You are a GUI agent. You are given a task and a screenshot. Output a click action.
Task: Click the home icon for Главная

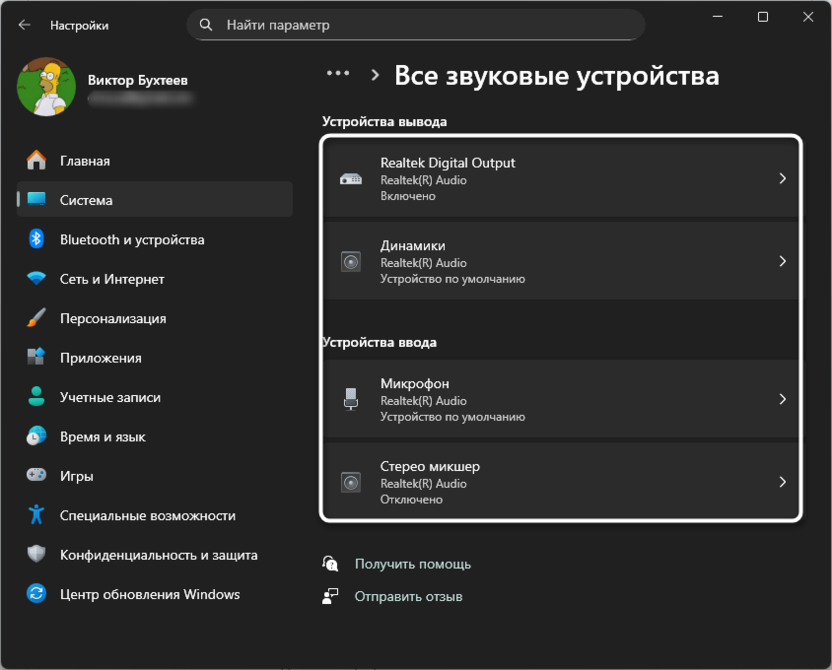(x=37, y=160)
